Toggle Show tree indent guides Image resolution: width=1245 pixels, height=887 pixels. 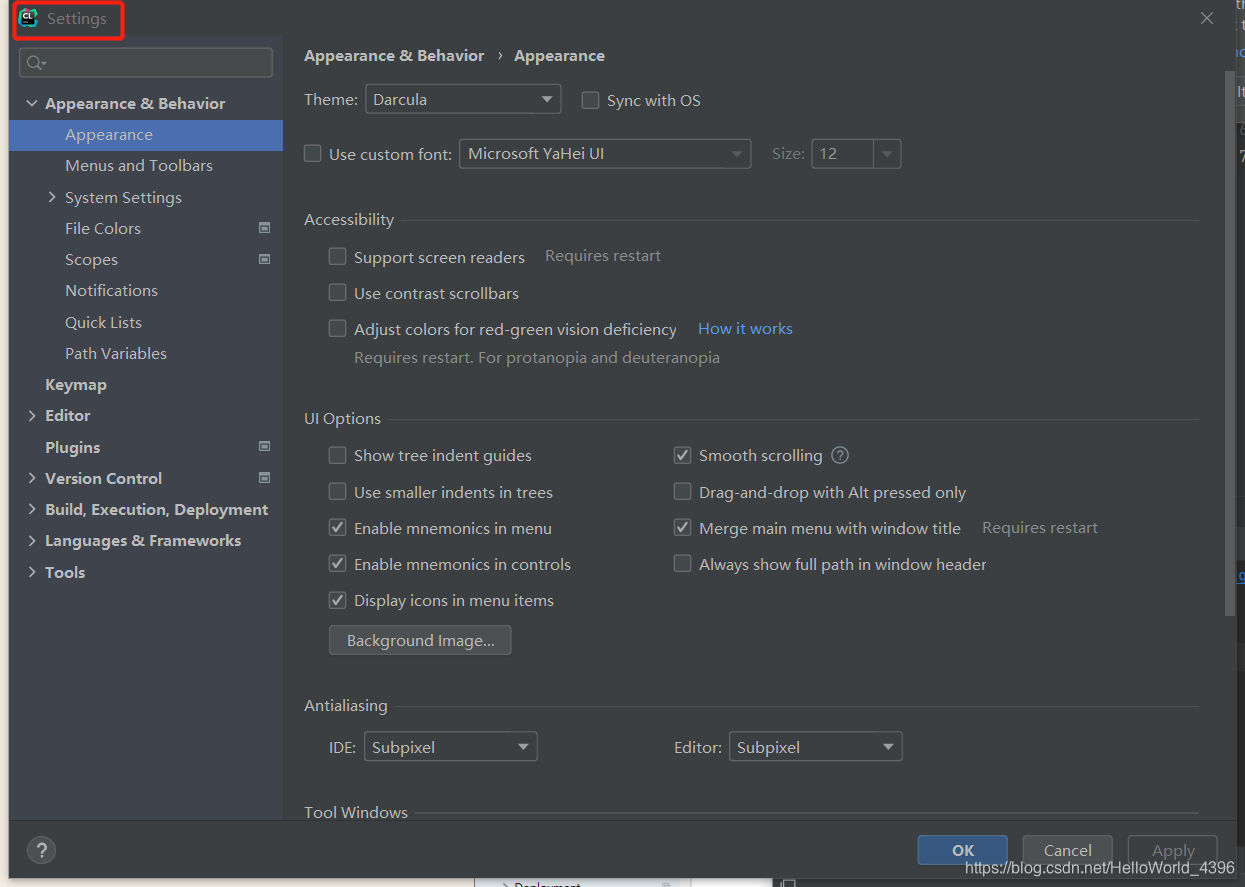tap(338, 455)
